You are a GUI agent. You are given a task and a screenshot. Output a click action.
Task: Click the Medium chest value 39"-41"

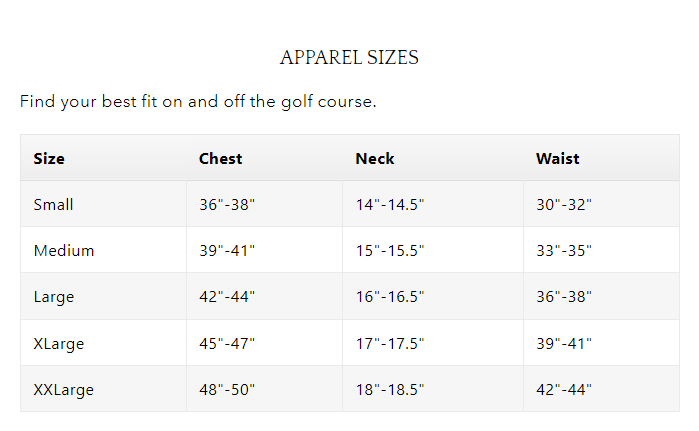(x=227, y=250)
